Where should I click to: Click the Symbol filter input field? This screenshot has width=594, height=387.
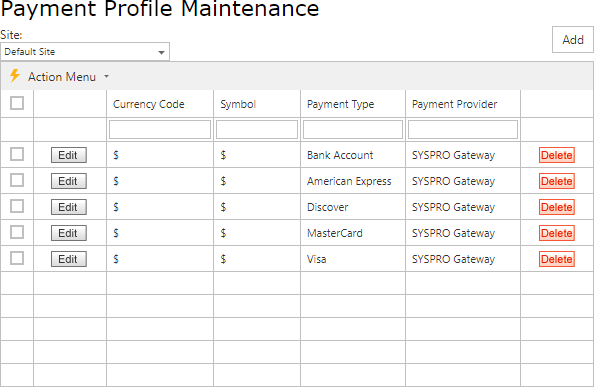point(257,130)
